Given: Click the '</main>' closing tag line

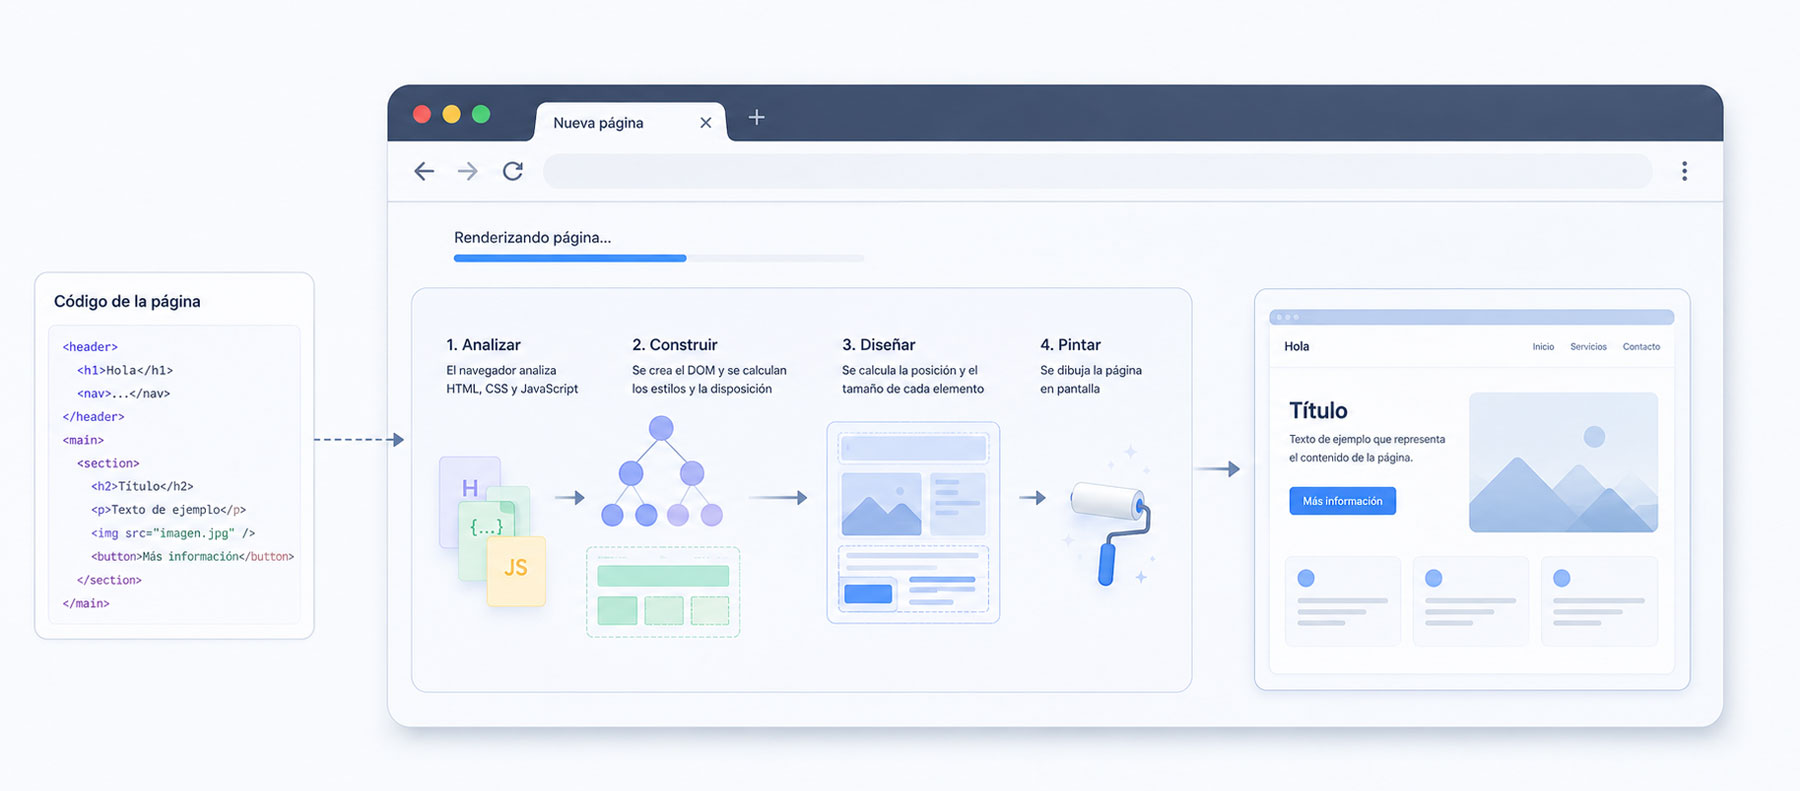Looking at the screenshot, I should point(86,603).
